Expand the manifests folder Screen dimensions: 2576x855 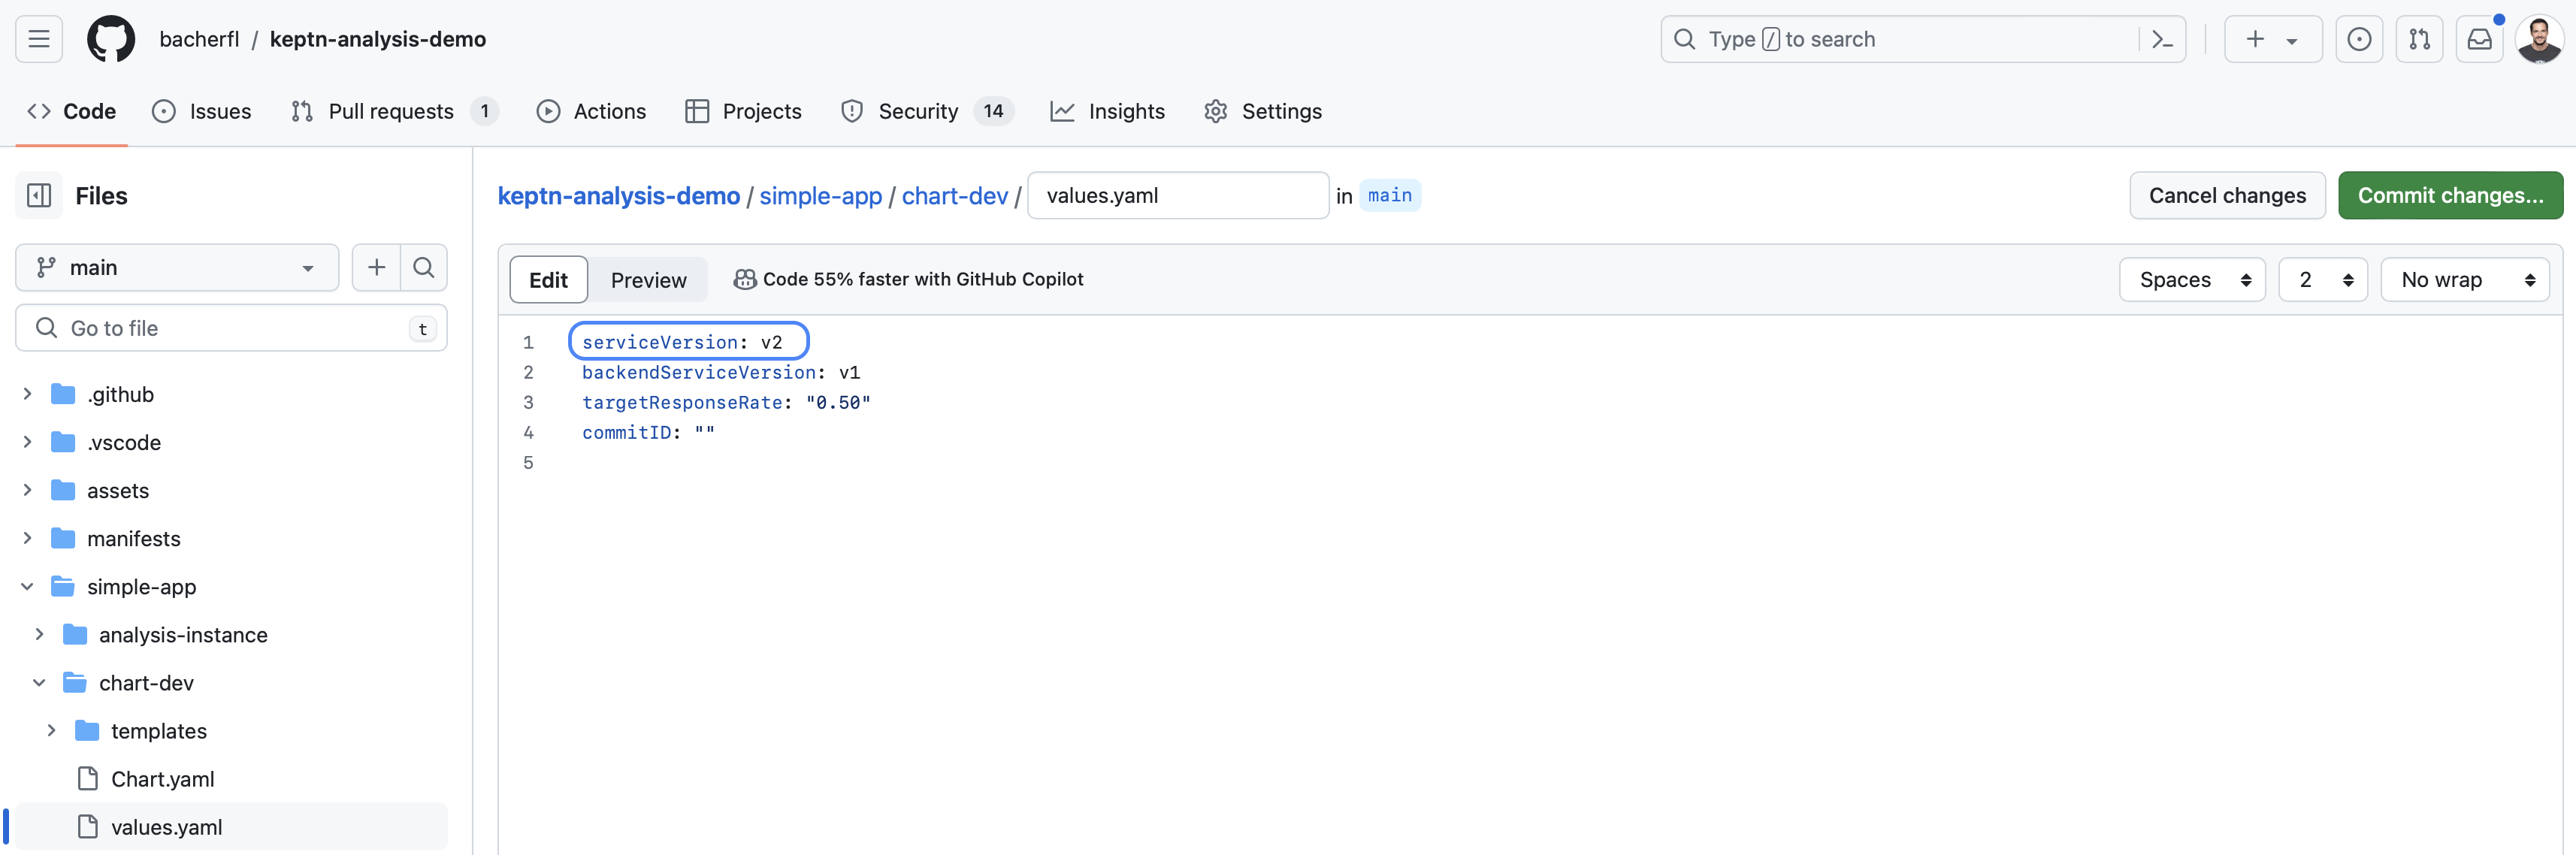coord(28,538)
